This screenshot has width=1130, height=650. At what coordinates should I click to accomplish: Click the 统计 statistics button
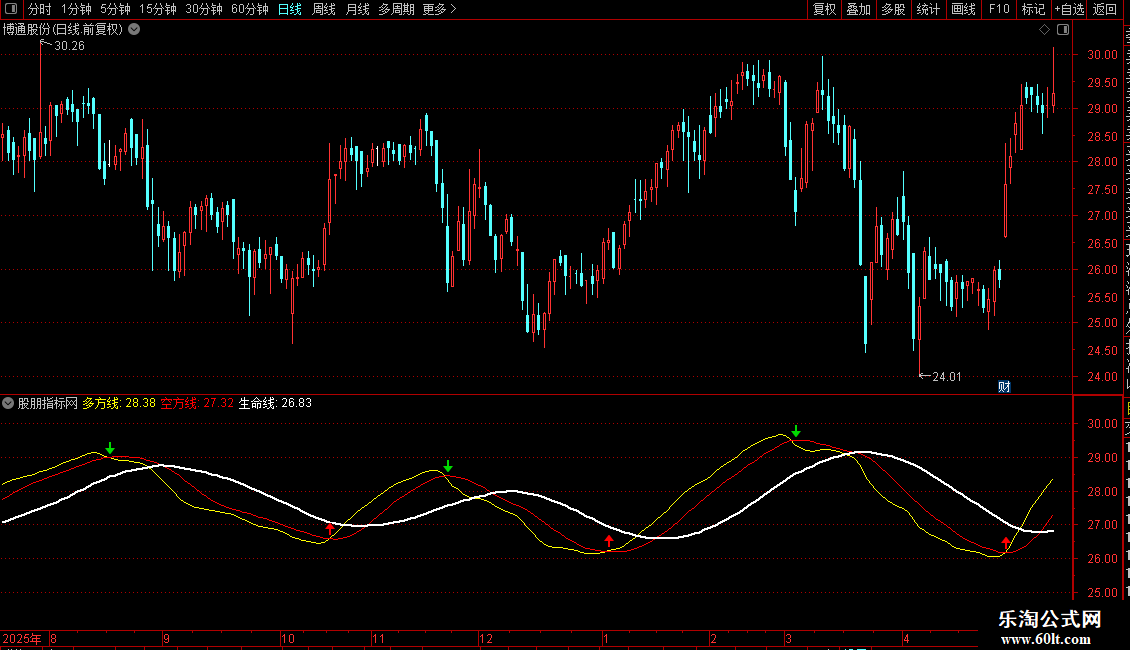click(928, 9)
